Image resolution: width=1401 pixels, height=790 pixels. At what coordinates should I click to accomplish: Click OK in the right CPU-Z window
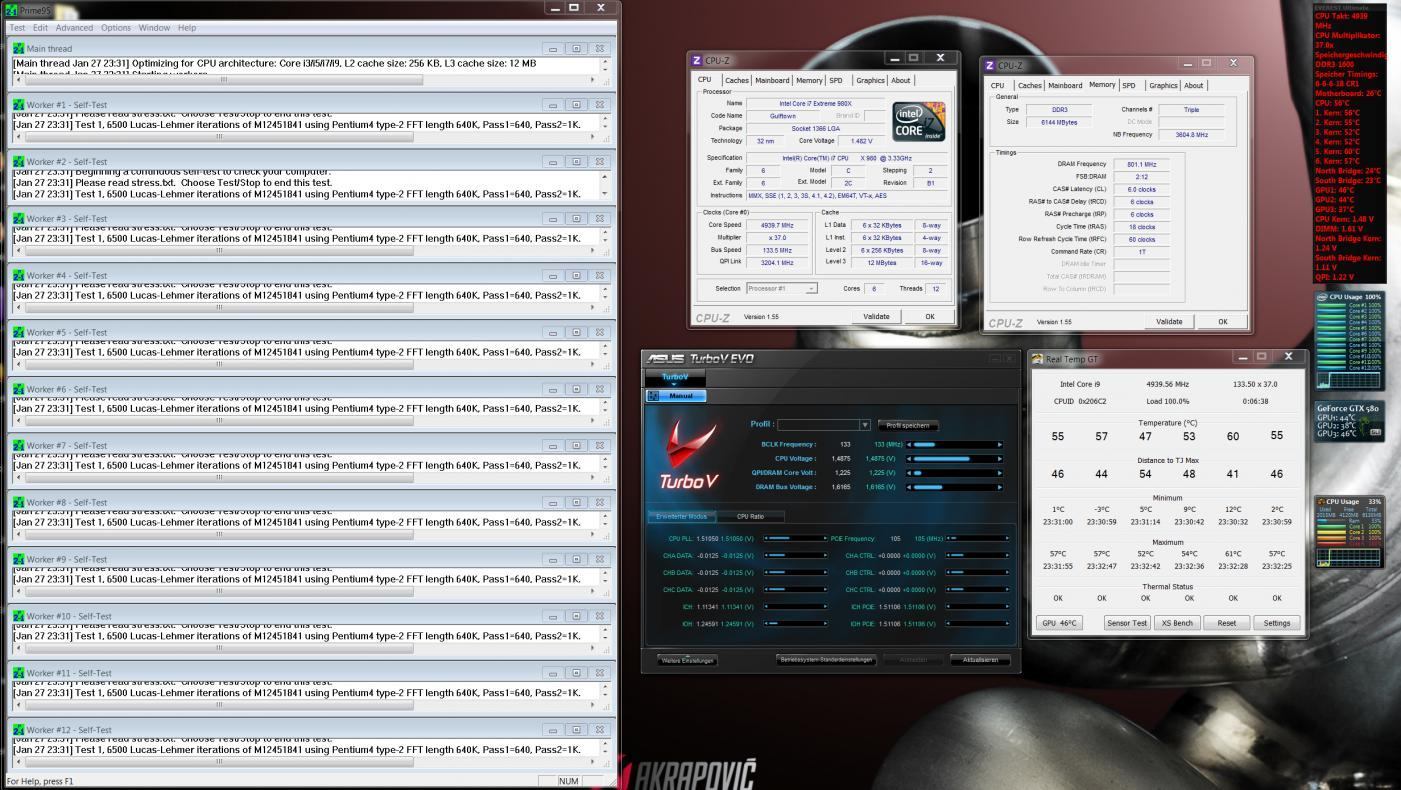point(1223,321)
